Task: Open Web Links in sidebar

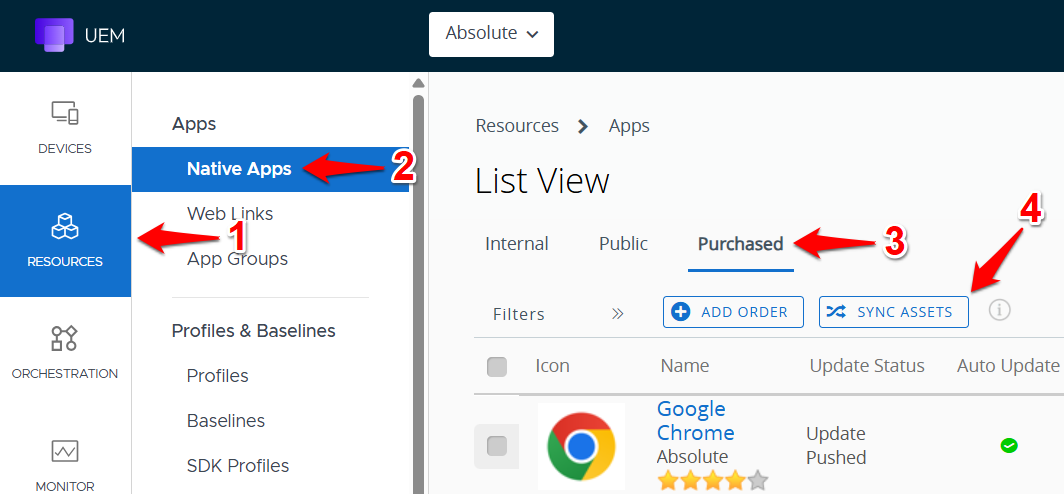Action: [x=230, y=214]
